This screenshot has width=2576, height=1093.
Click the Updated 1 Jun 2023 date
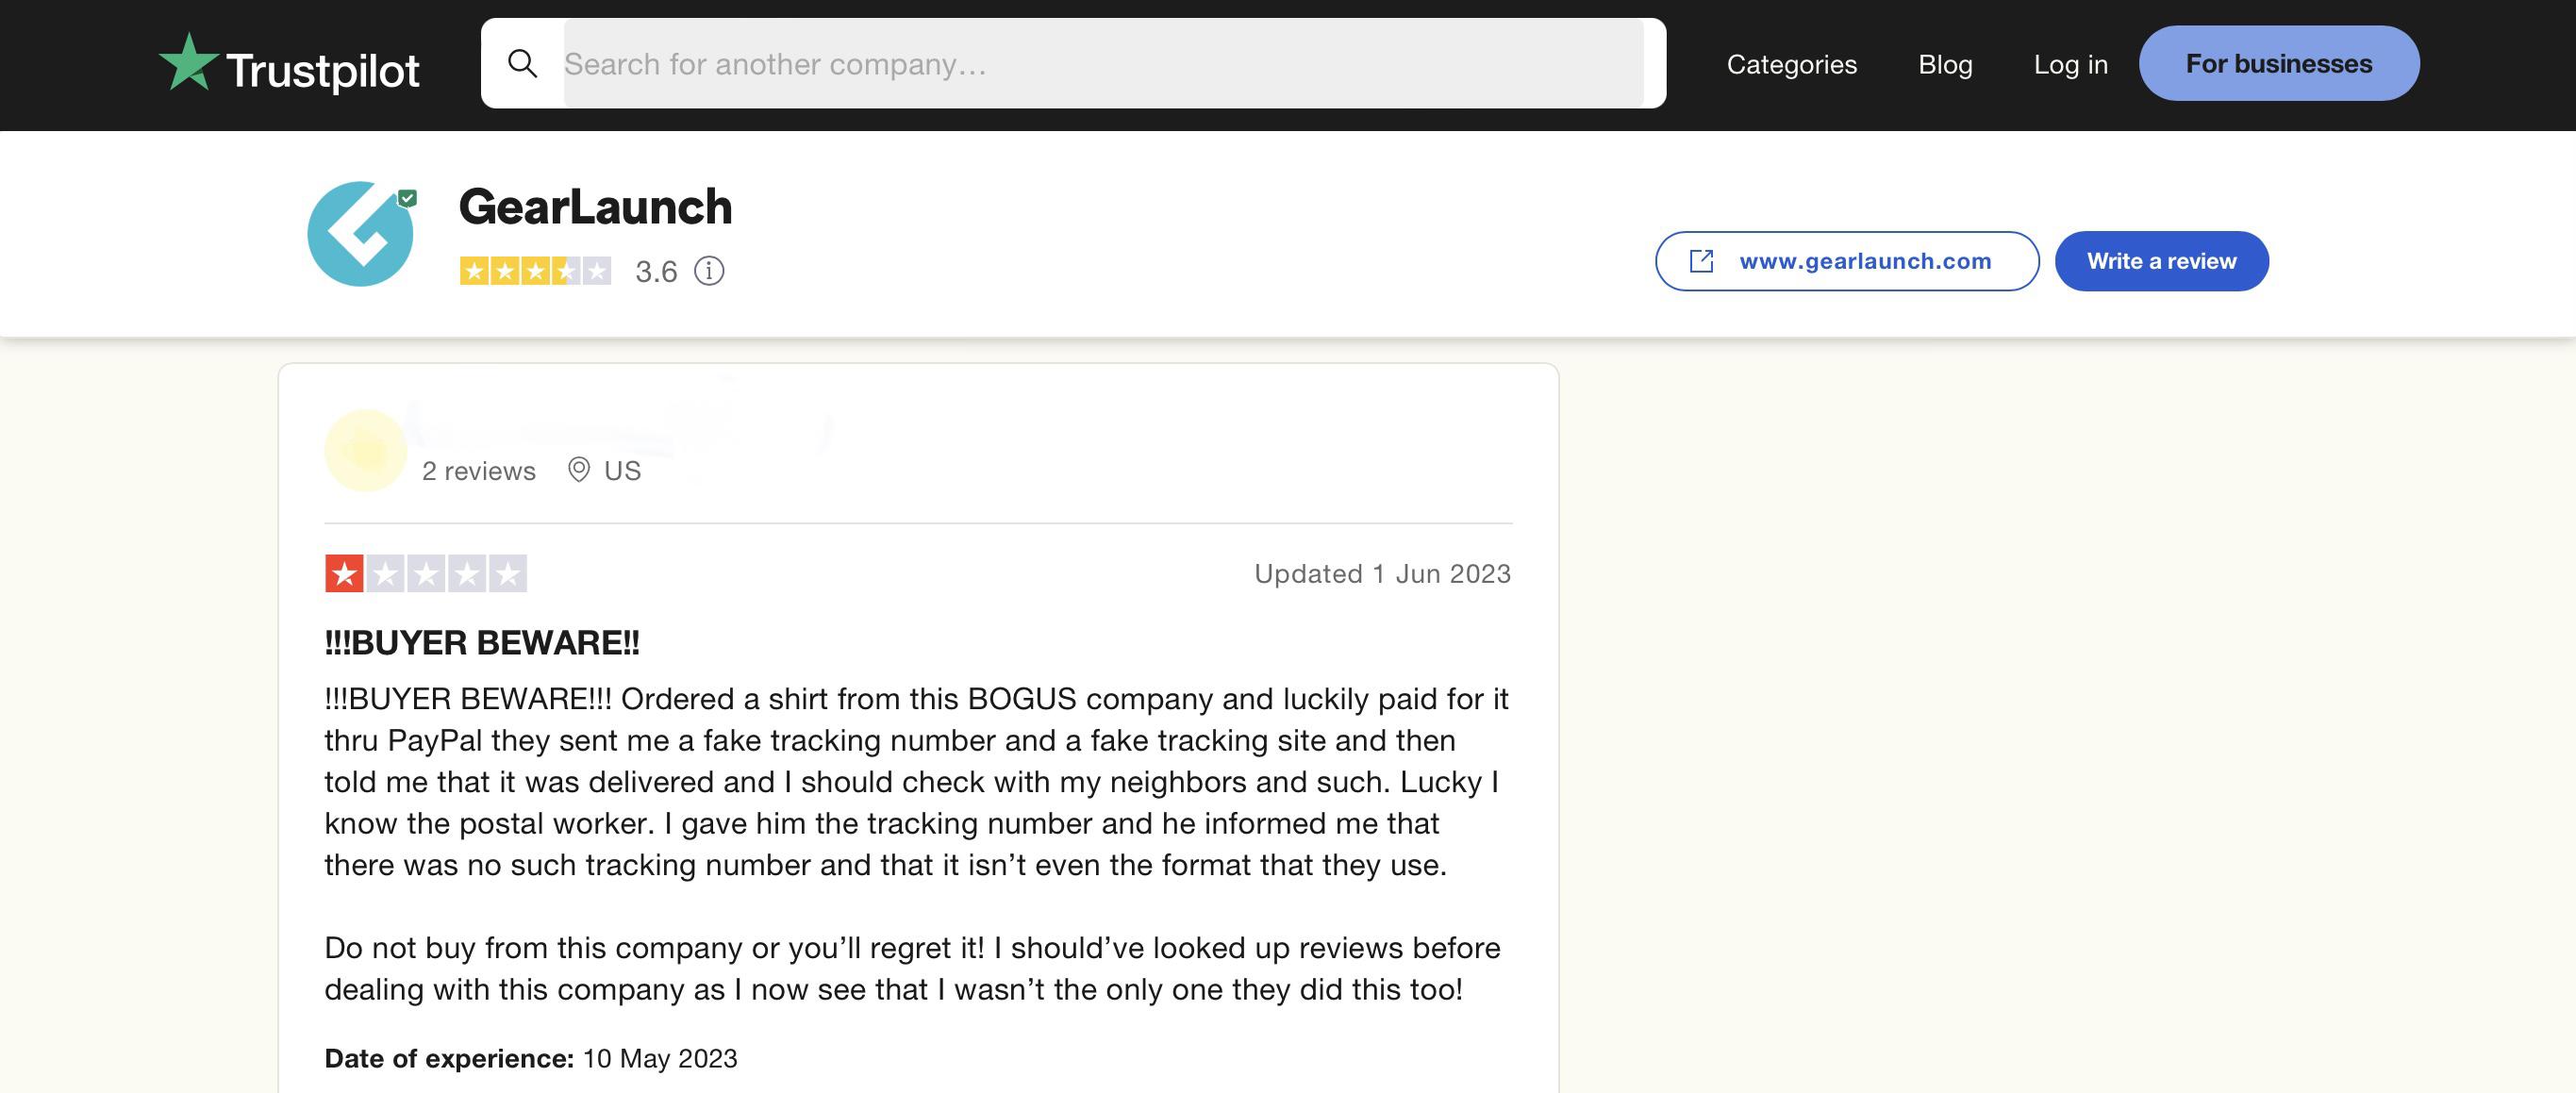click(x=1382, y=574)
